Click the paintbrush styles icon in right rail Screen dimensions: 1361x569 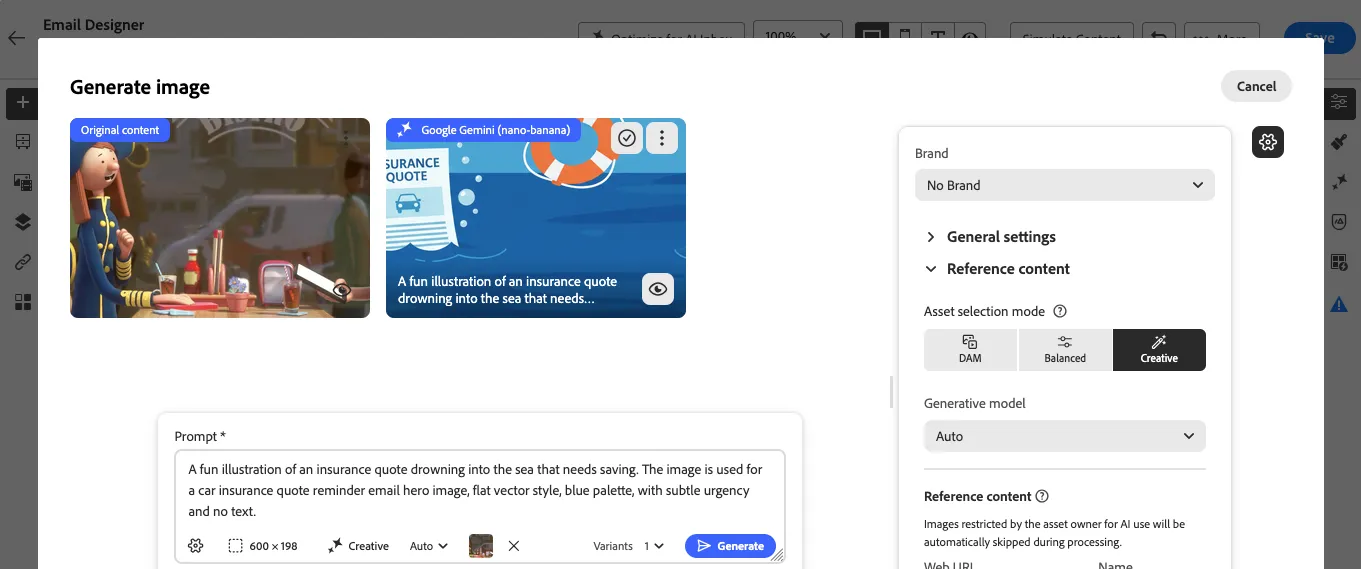(1339, 142)
